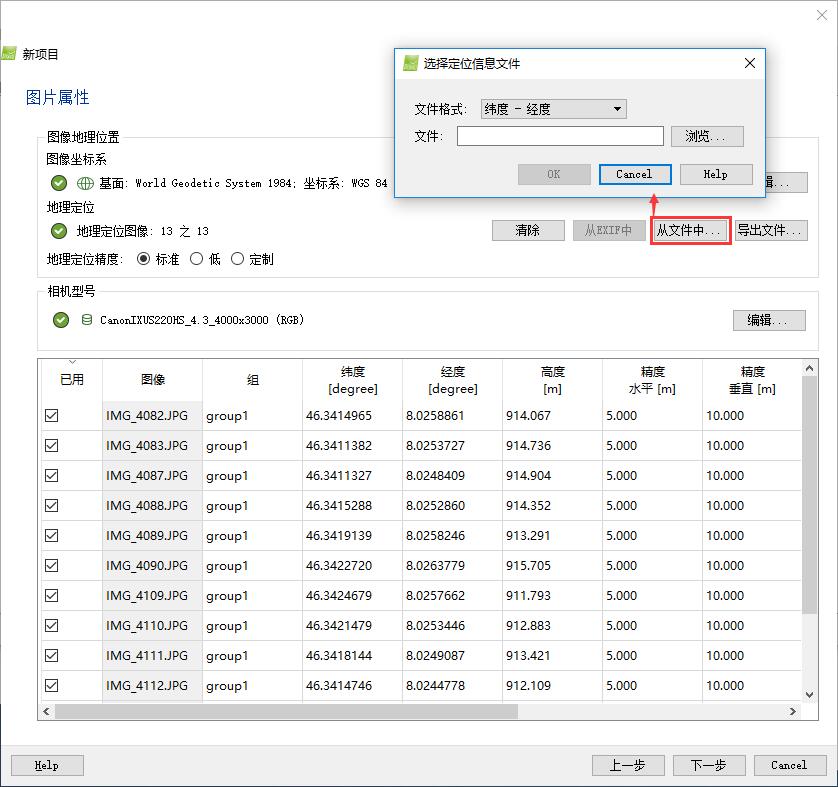This screenshot has width=838, height=787.
Task: Click the green check icon beside 基面
Action: [59, 183]
